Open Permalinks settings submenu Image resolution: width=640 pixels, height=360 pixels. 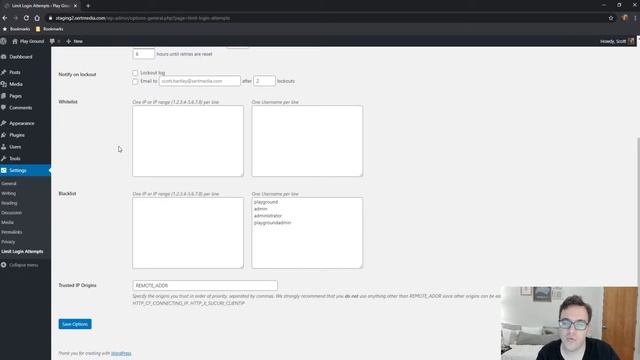[11, 232]
